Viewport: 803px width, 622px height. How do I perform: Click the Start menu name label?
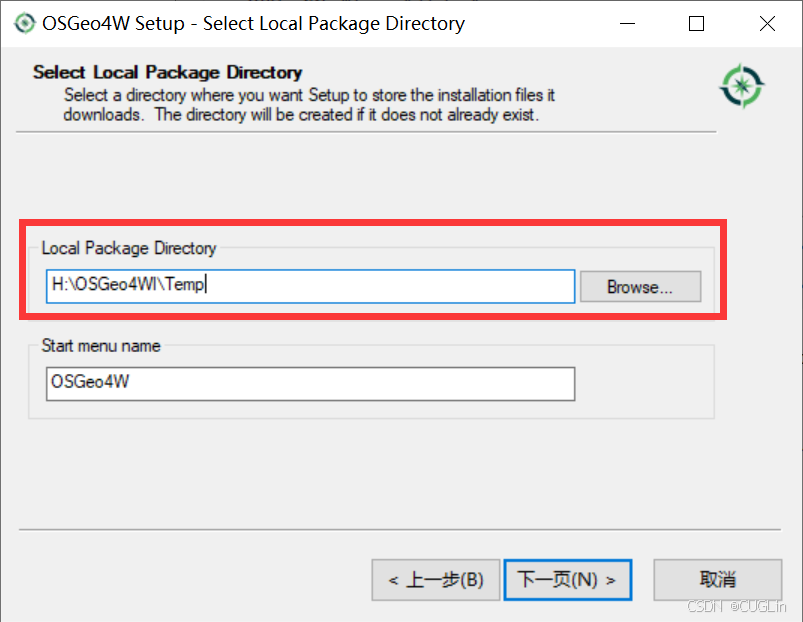(x=101, y=346)
